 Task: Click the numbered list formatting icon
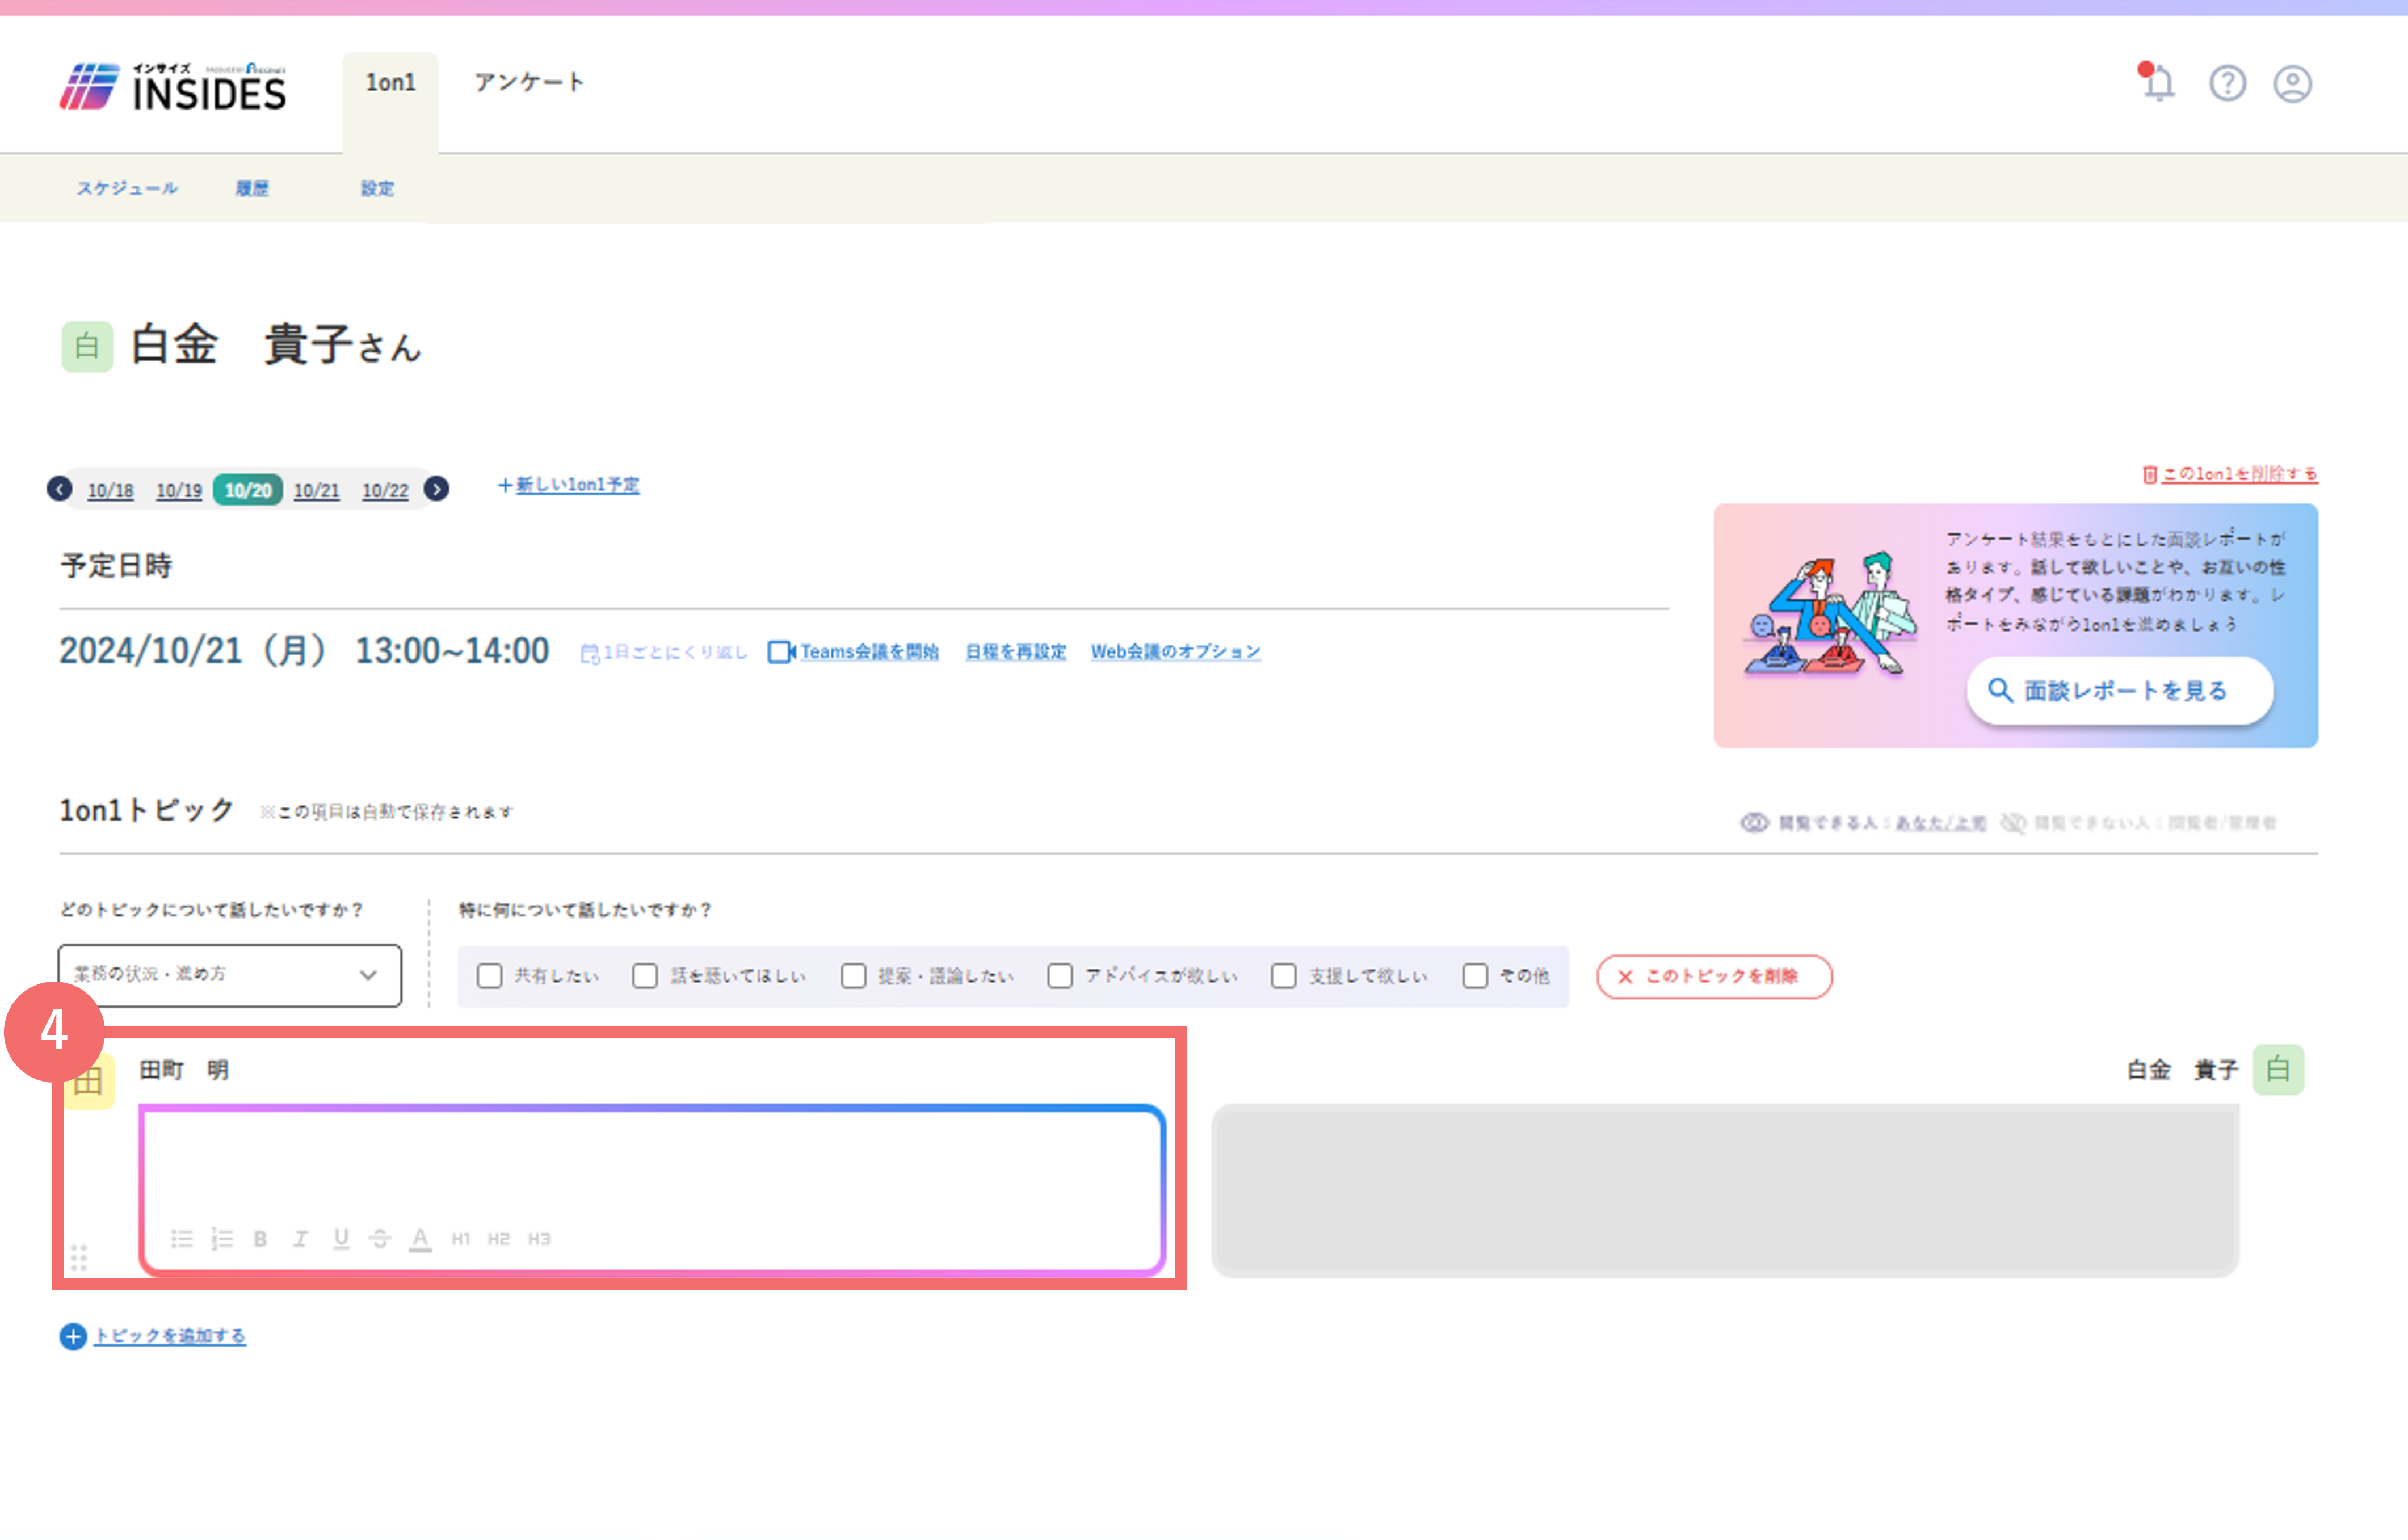pyautogui.click(x=222, y=1239)
